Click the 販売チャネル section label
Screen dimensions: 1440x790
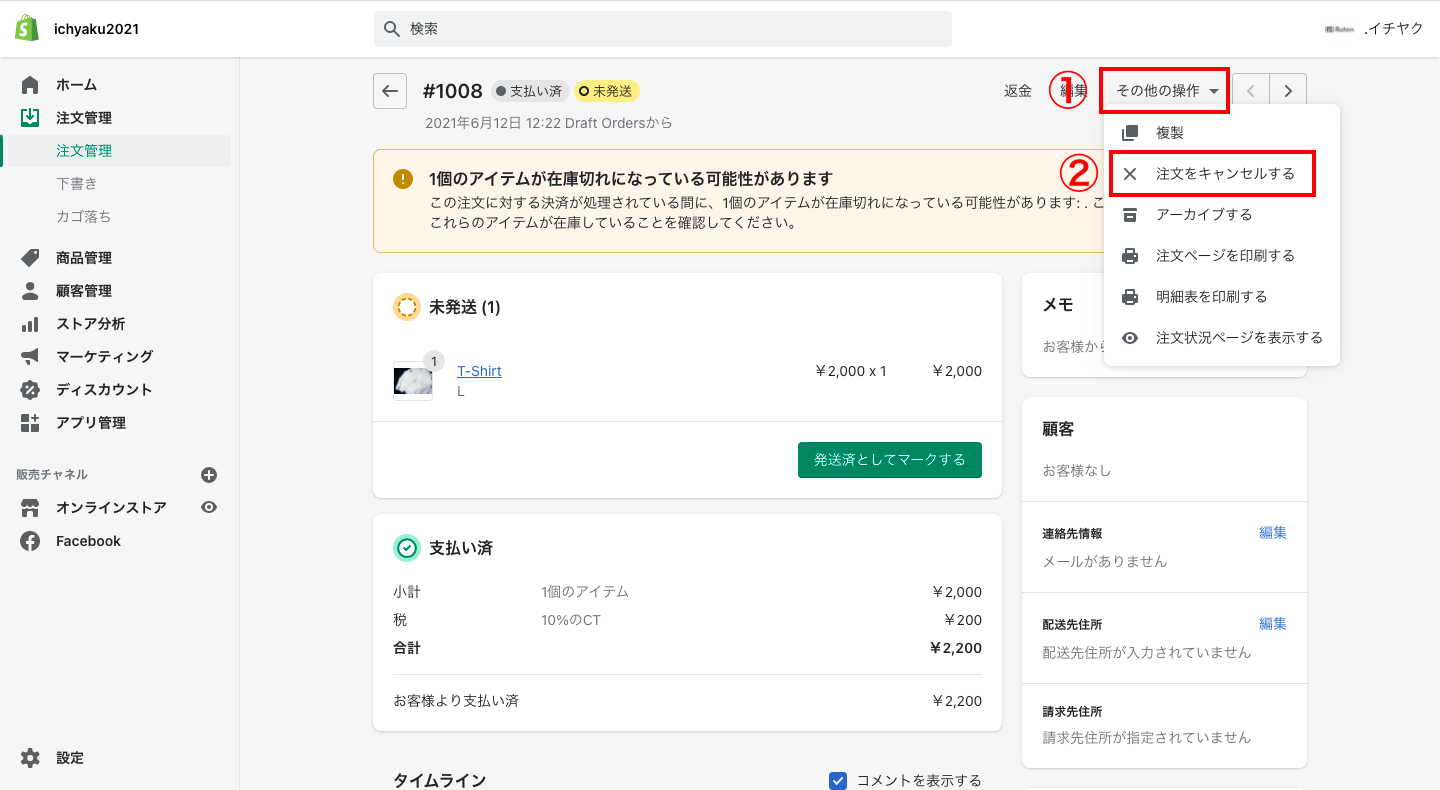[52, 475]
